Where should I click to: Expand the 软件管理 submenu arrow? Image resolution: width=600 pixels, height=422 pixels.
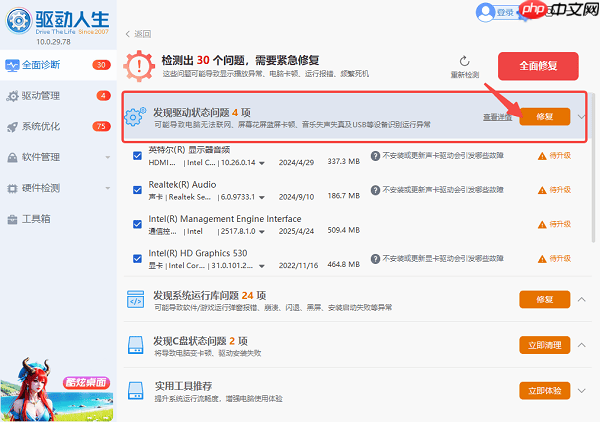click(108, 157)
